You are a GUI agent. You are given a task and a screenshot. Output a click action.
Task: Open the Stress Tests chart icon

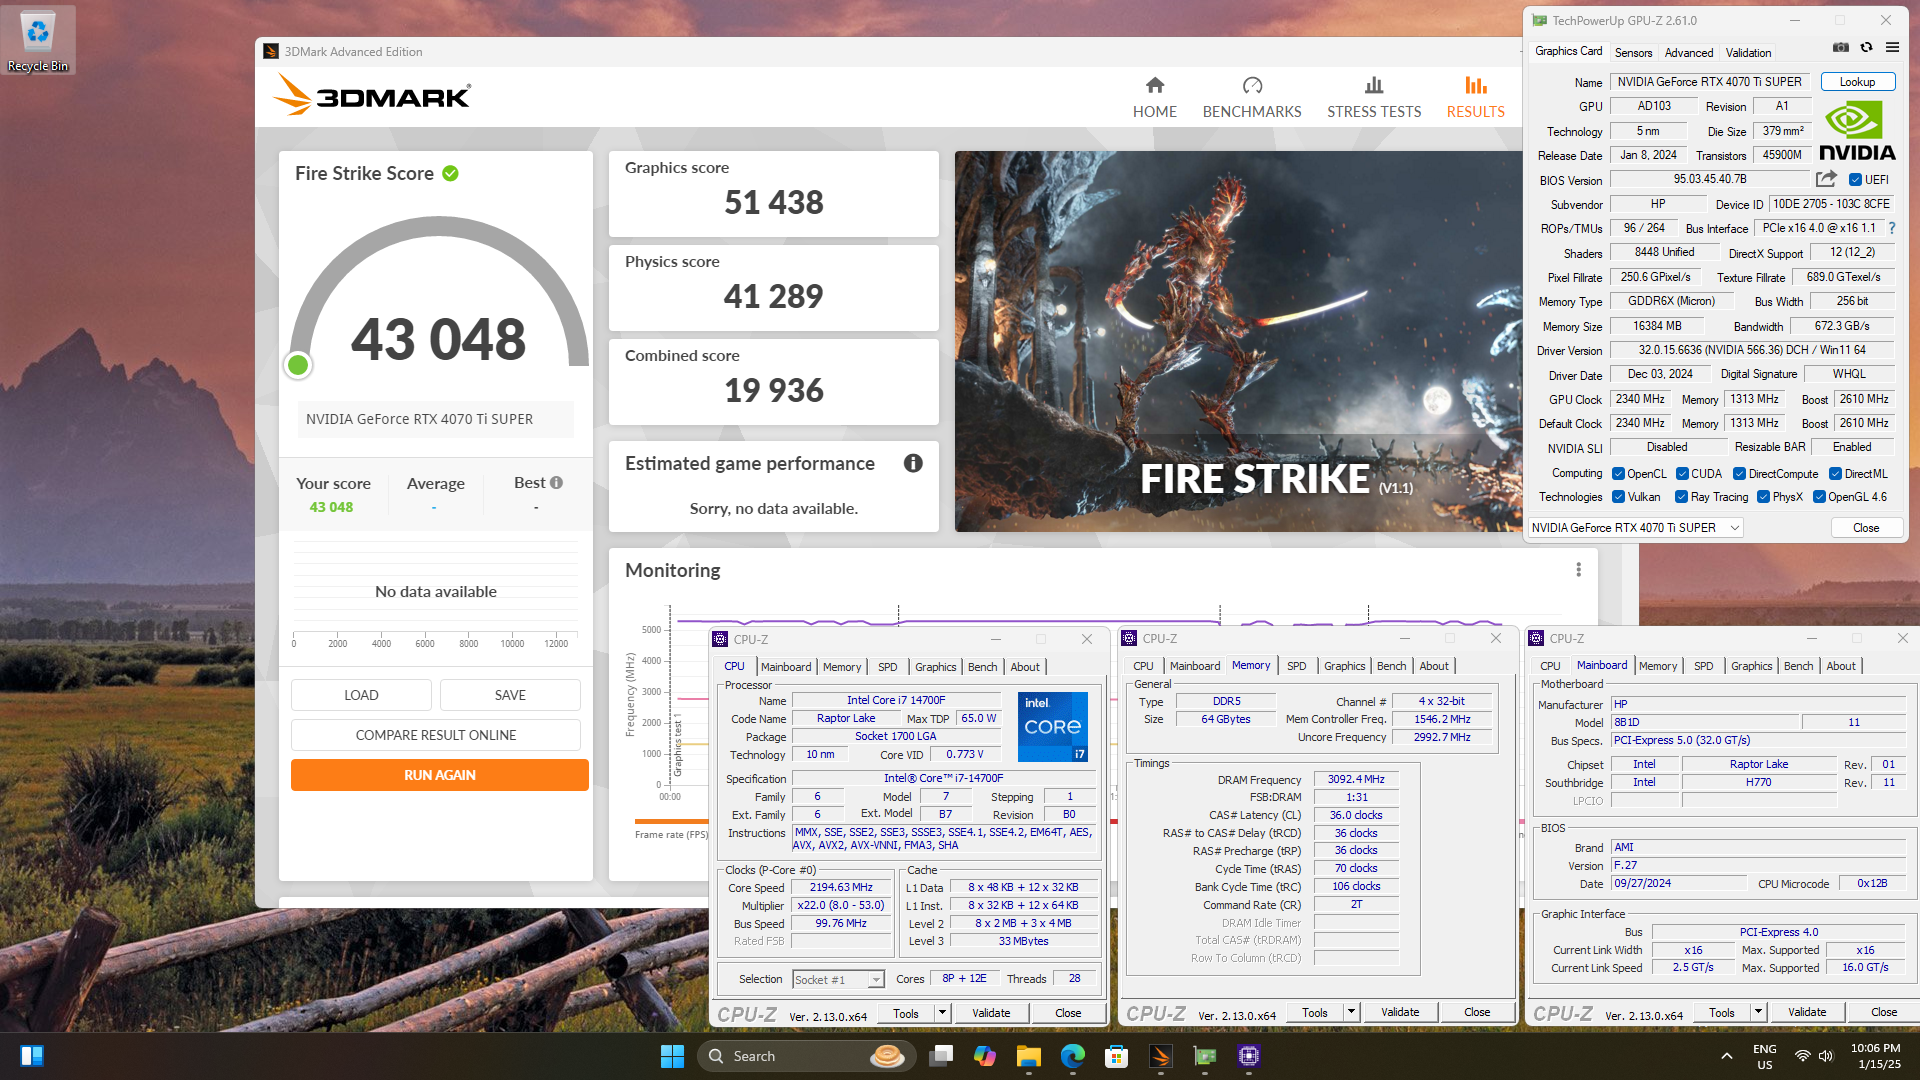(x=1374, y=86)
